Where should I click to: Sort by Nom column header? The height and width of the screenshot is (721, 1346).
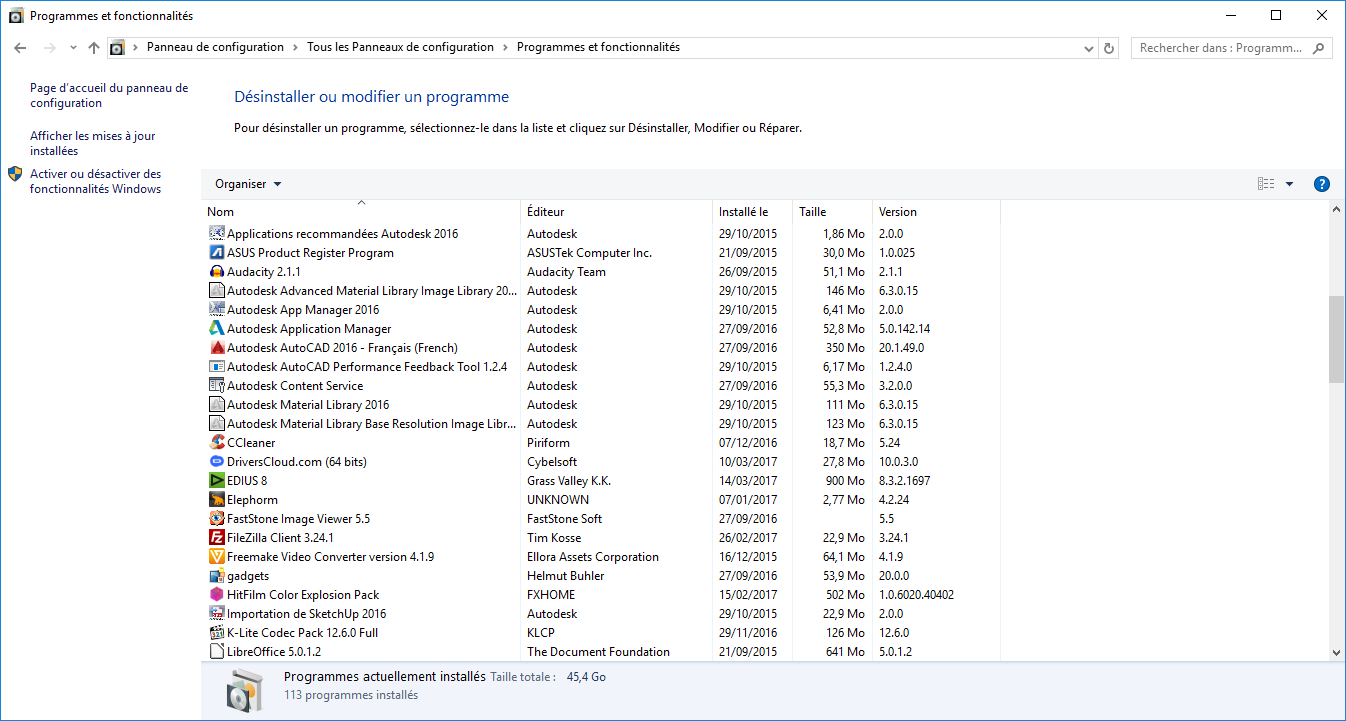363,212
